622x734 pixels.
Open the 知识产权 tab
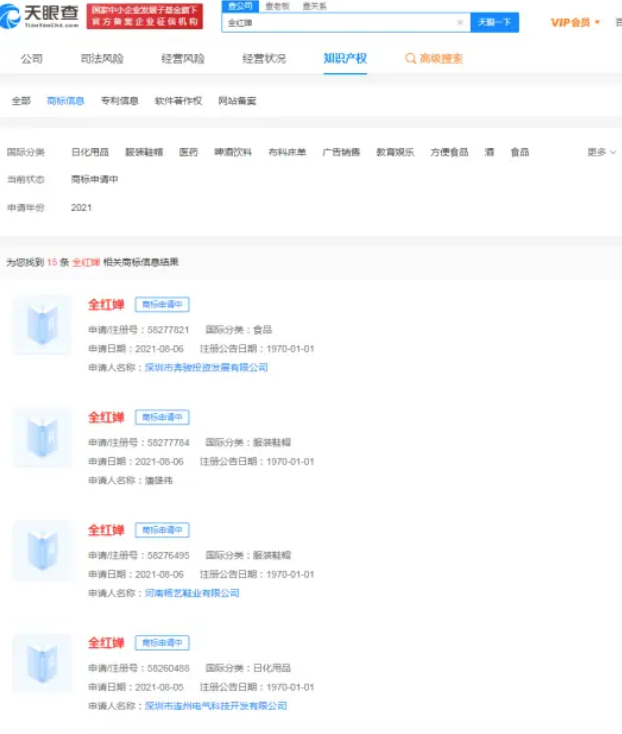click(x=345, y=59)
